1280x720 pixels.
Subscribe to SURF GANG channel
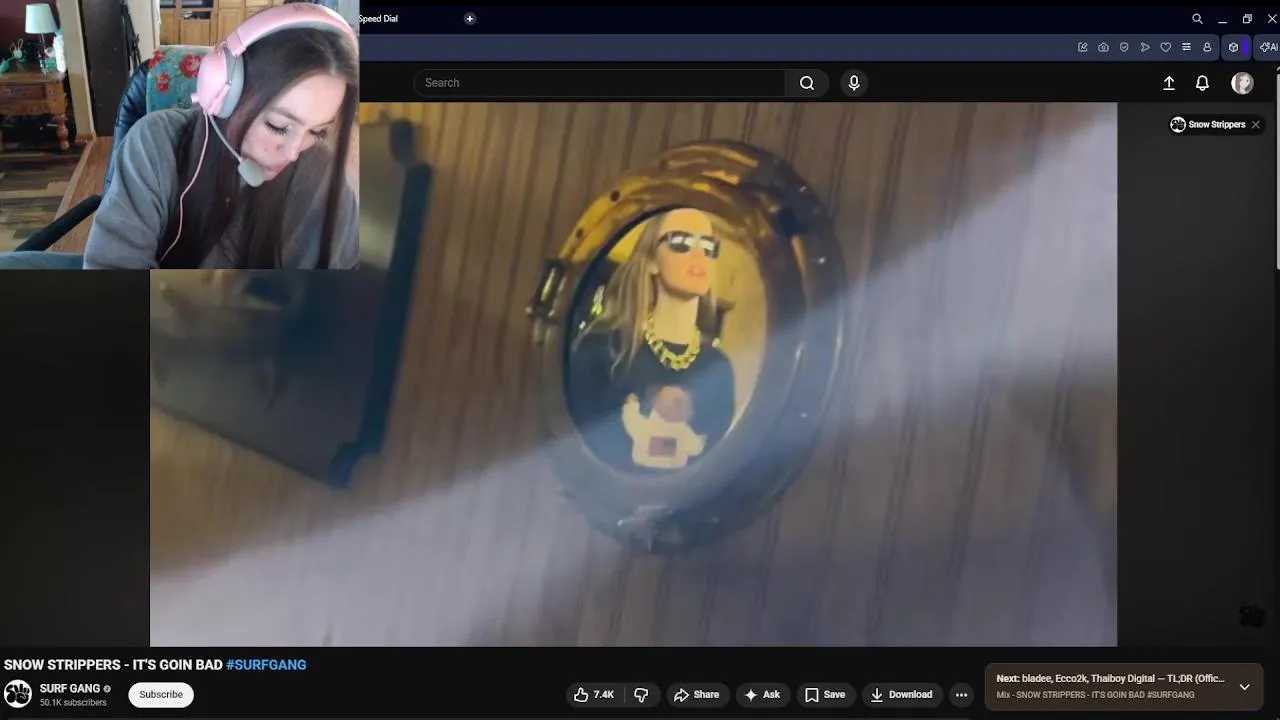[x=161, y=695]
